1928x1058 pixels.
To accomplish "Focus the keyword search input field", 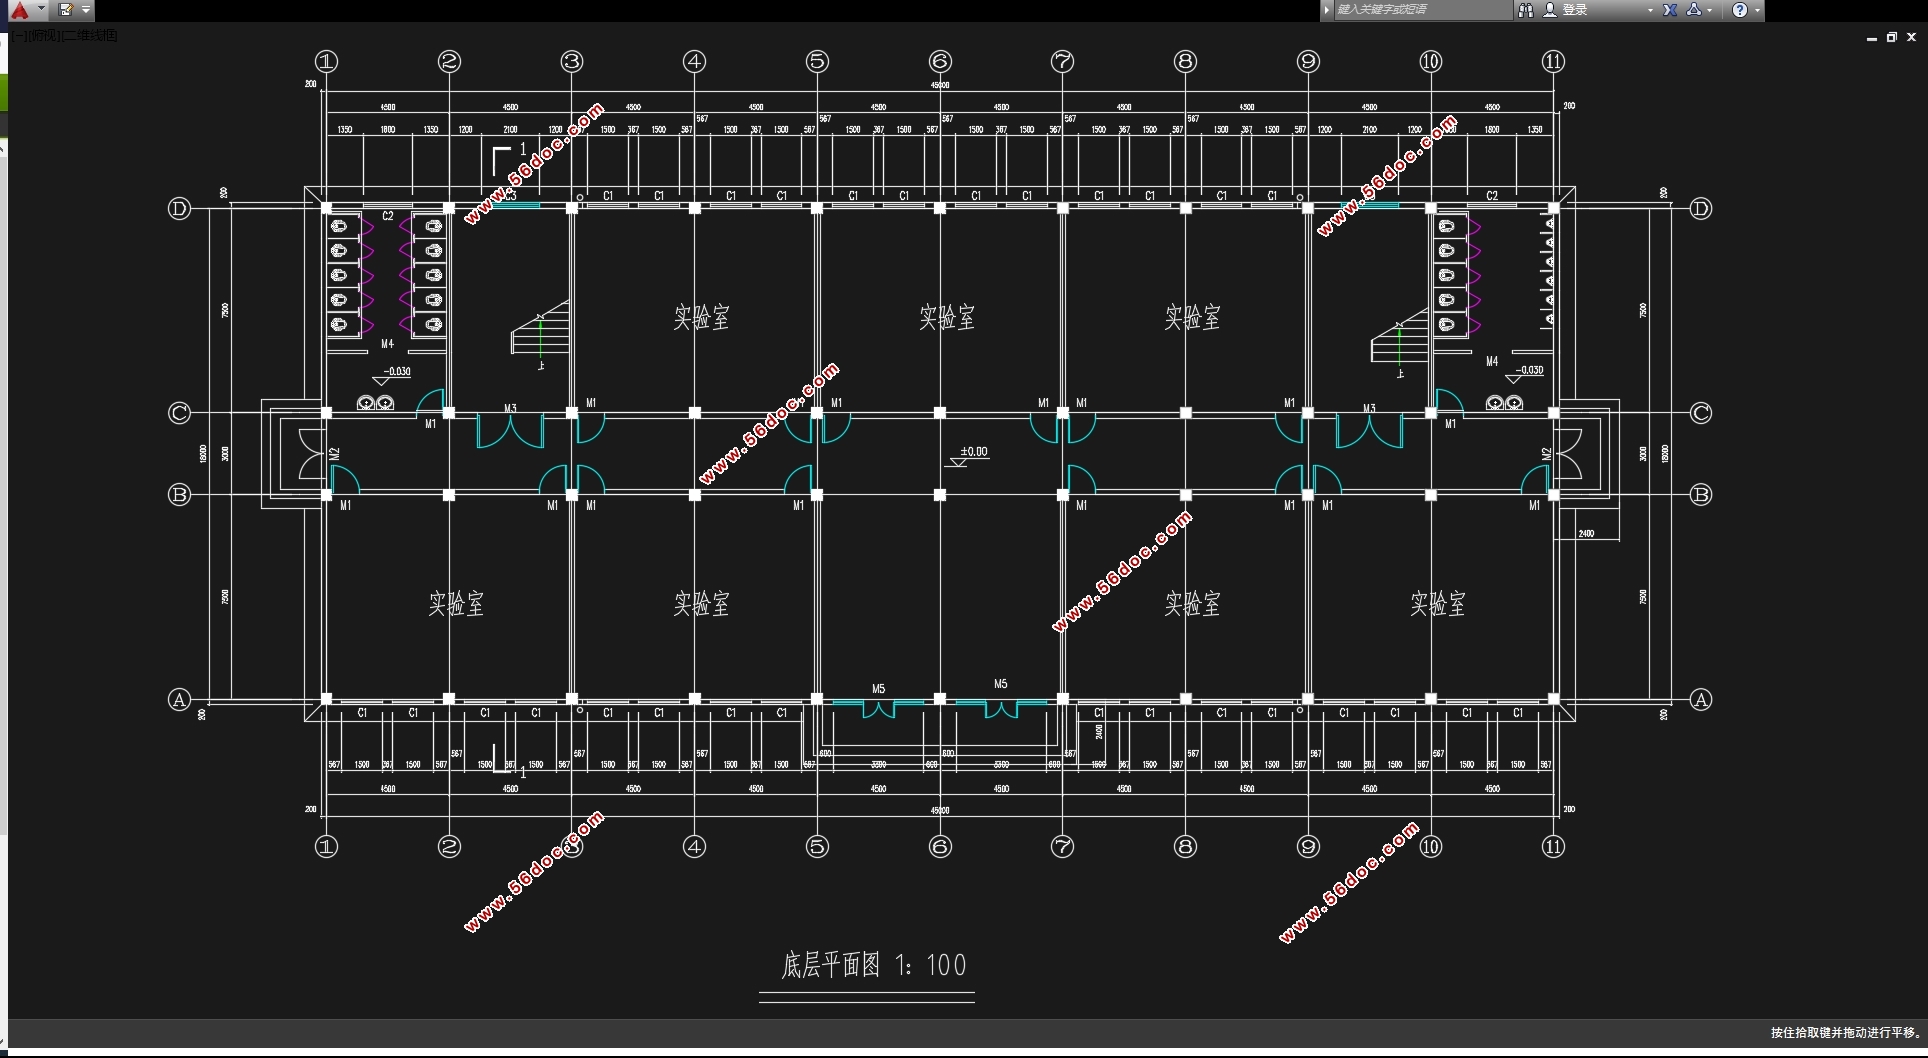I will 1422,10.
